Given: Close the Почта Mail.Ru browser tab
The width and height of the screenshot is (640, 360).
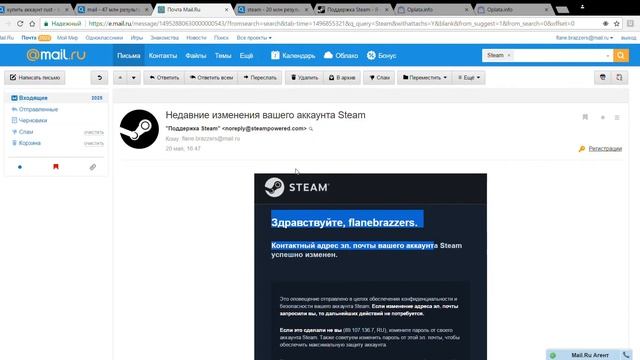Looking at the screenshot, I should 227,9.
